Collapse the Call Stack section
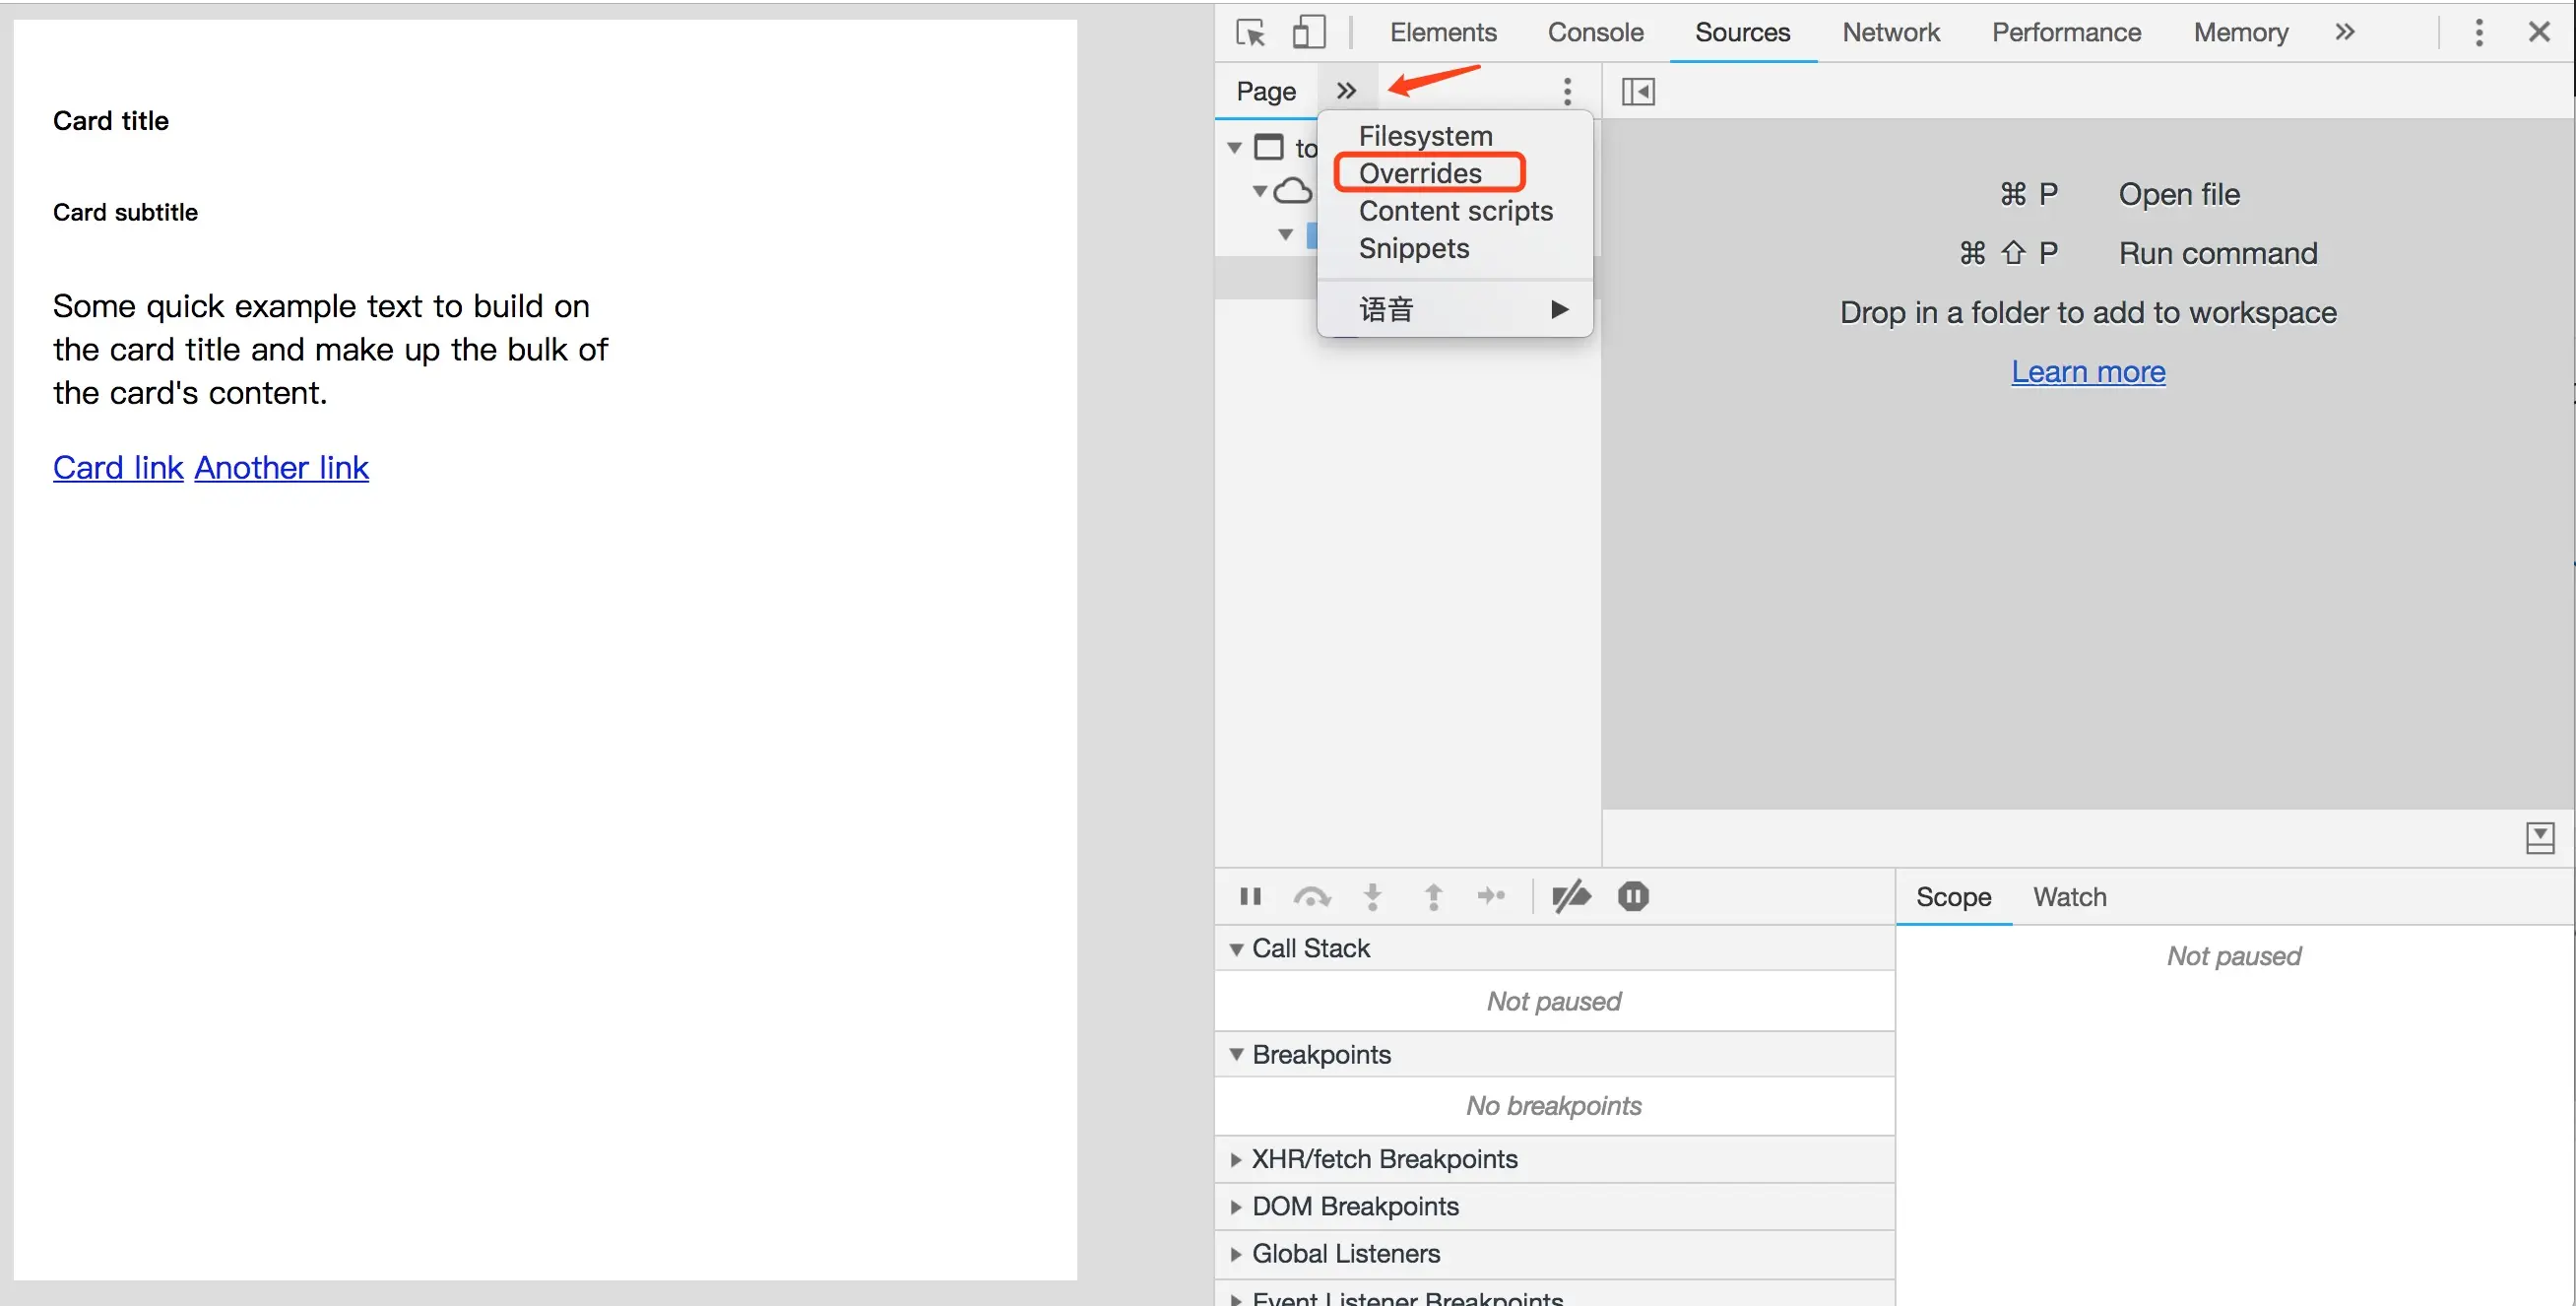The image size is (2576, 1306). coord(1310,948)
